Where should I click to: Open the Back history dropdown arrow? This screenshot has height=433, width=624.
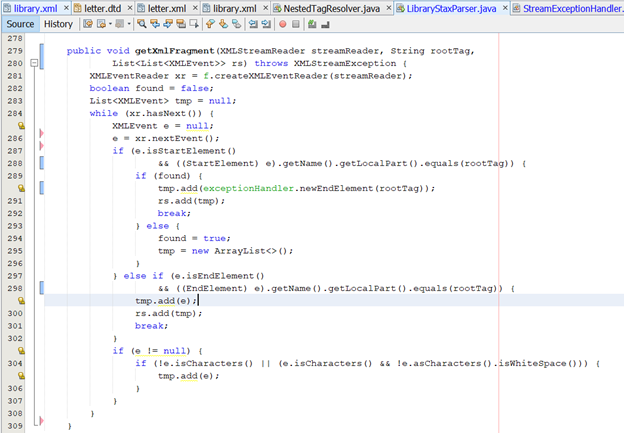[110, 24]
